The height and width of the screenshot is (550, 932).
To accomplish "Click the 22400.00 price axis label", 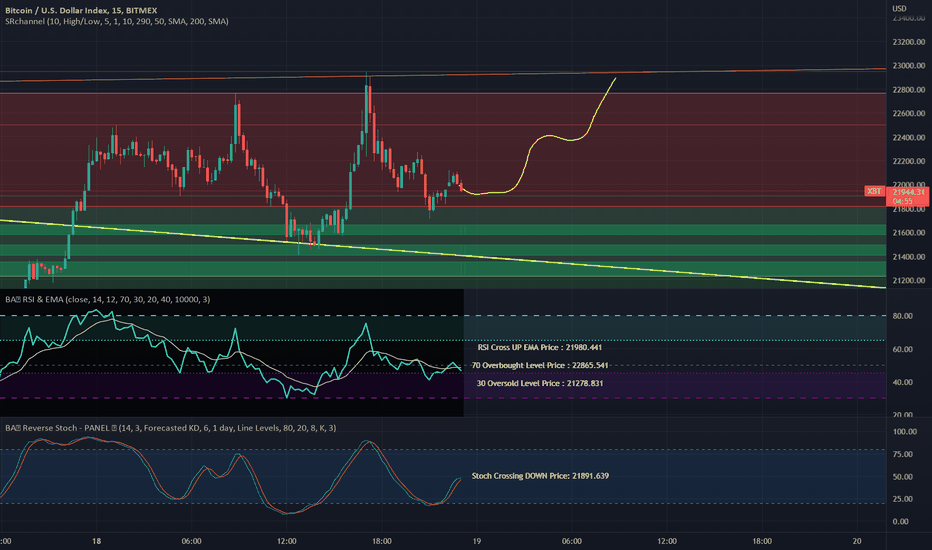I will [909, 137].
